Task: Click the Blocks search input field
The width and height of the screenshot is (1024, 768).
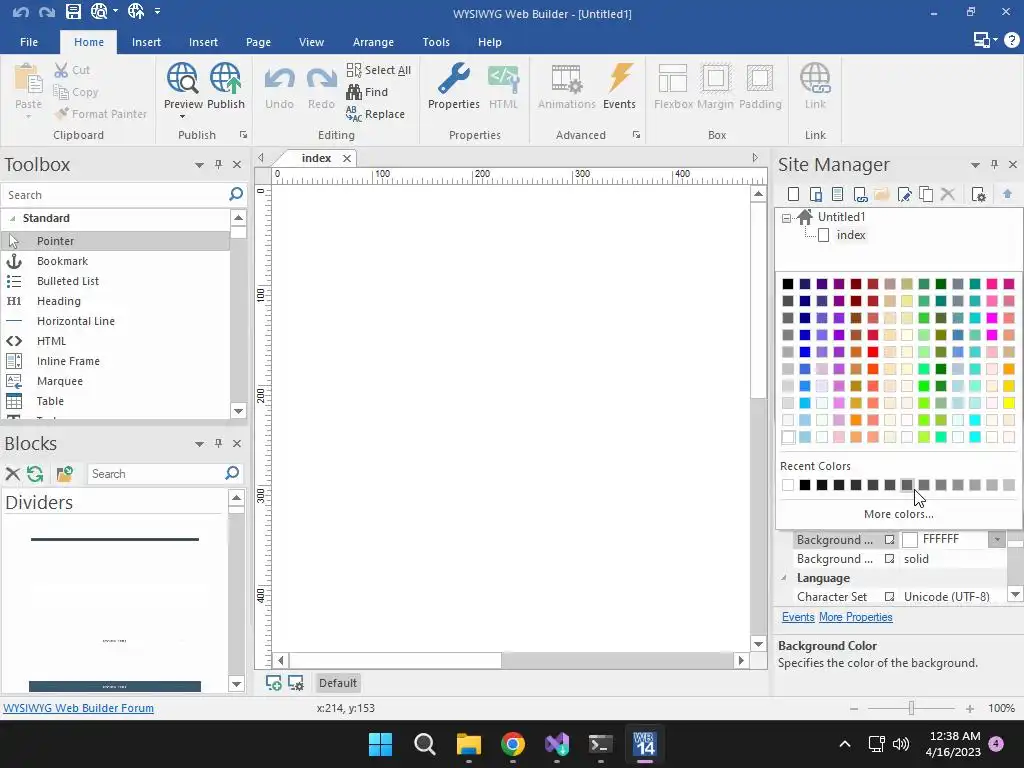Action: (x=157, y=473)
